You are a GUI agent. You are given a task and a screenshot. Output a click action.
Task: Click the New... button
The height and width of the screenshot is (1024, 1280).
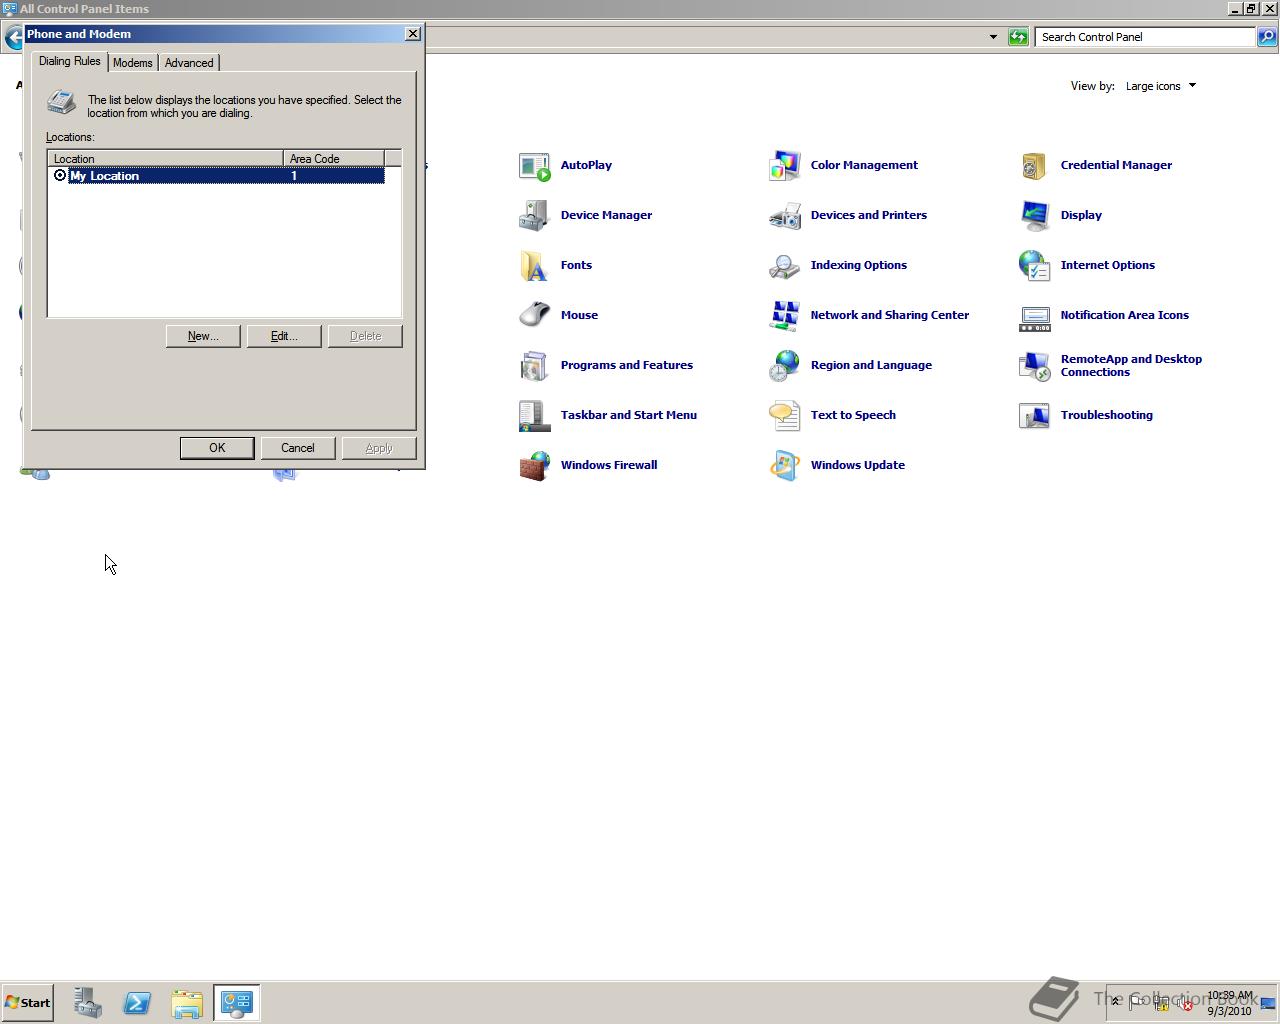point(203,336)
